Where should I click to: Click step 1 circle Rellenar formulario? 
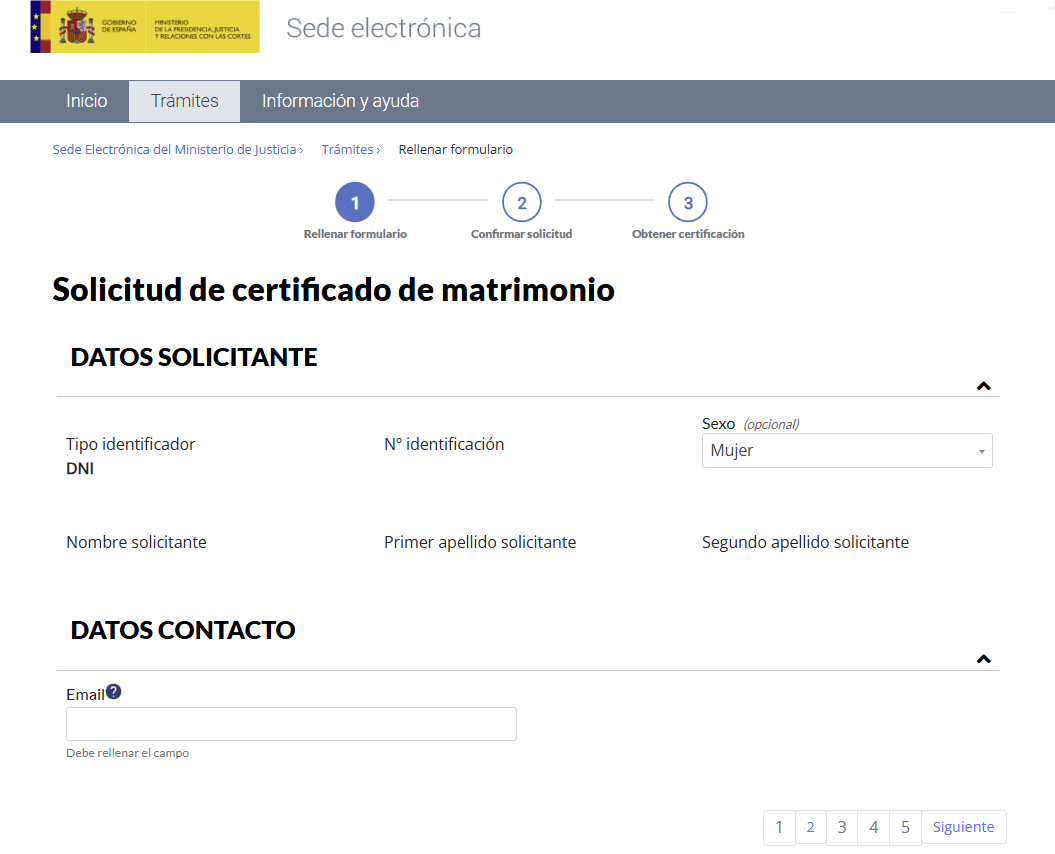(355, 201)
